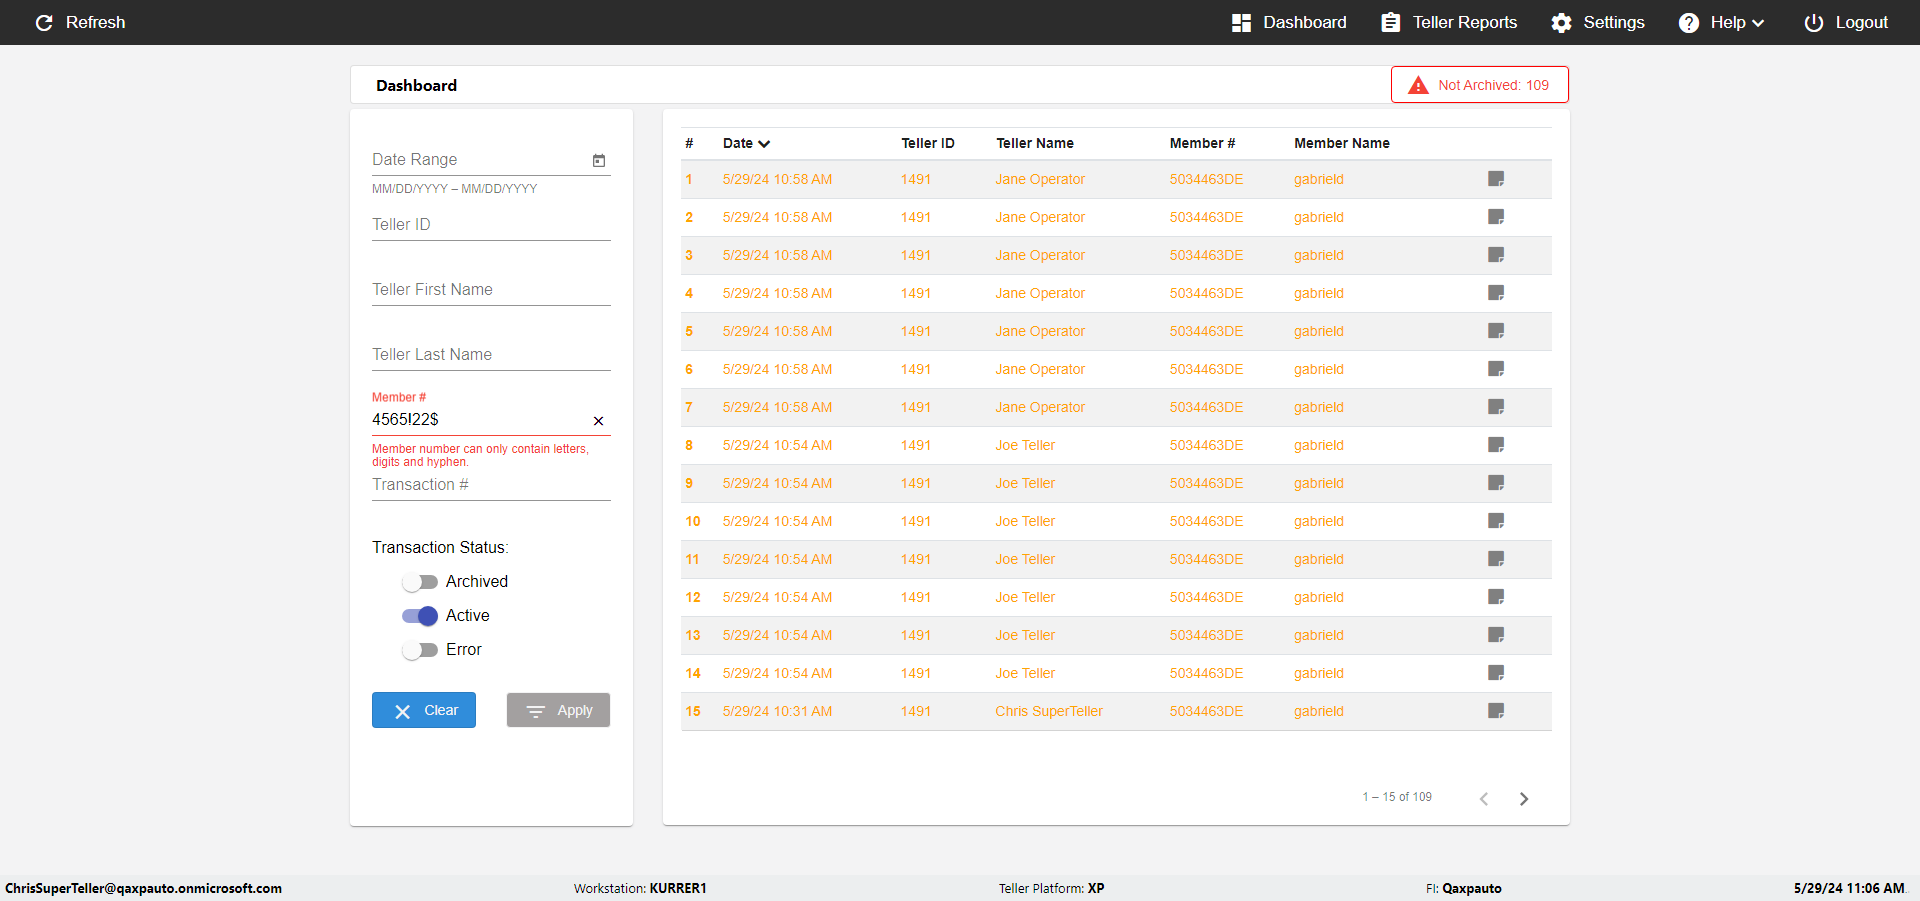This screenshot has height=901, width=1920.
Task: Click Teller ID 1491 in row 10
Action: (915, 521)
